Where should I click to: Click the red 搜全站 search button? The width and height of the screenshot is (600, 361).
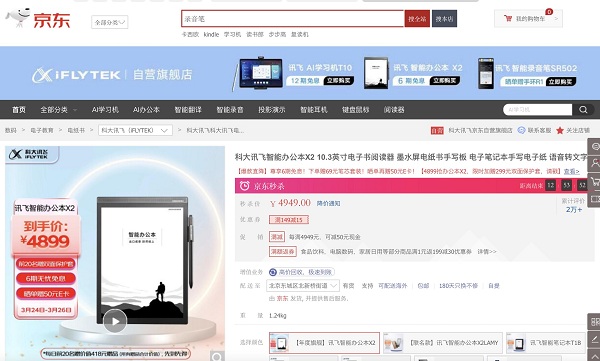(x=417, y=19)
